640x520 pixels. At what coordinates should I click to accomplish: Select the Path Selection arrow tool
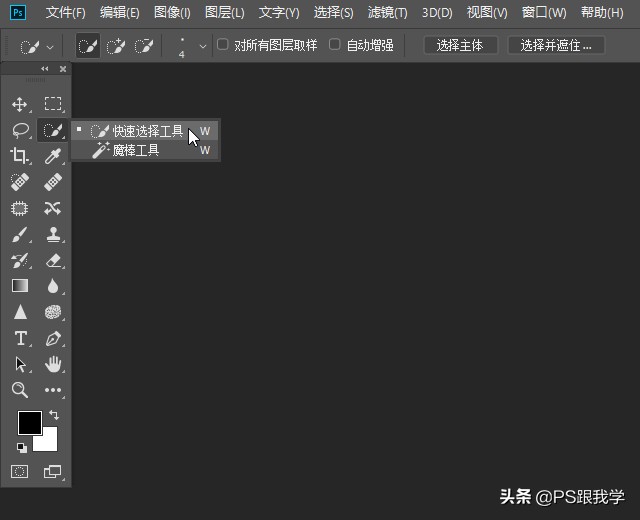(20, 364)
